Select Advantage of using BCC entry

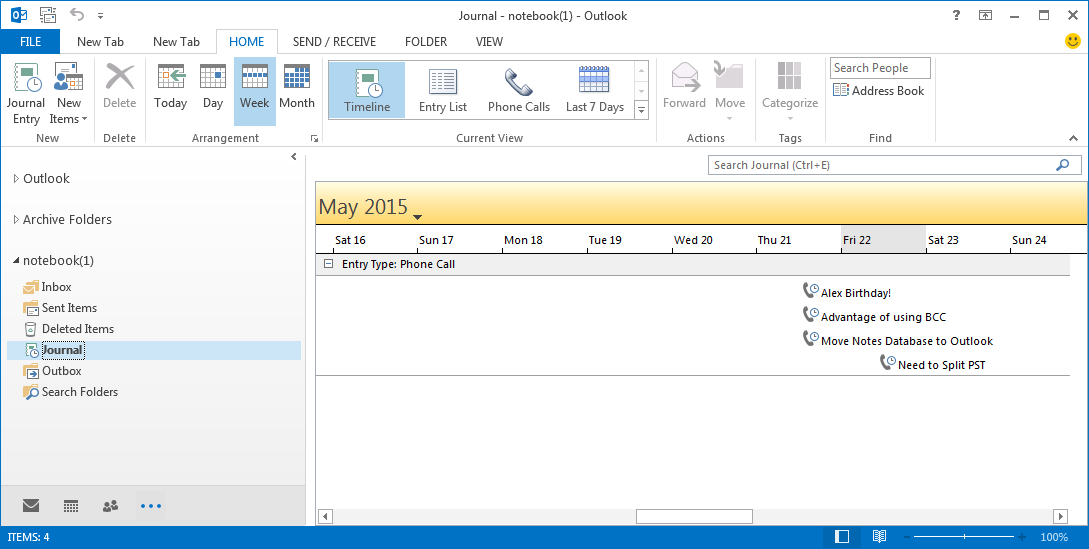click(874, 316)
